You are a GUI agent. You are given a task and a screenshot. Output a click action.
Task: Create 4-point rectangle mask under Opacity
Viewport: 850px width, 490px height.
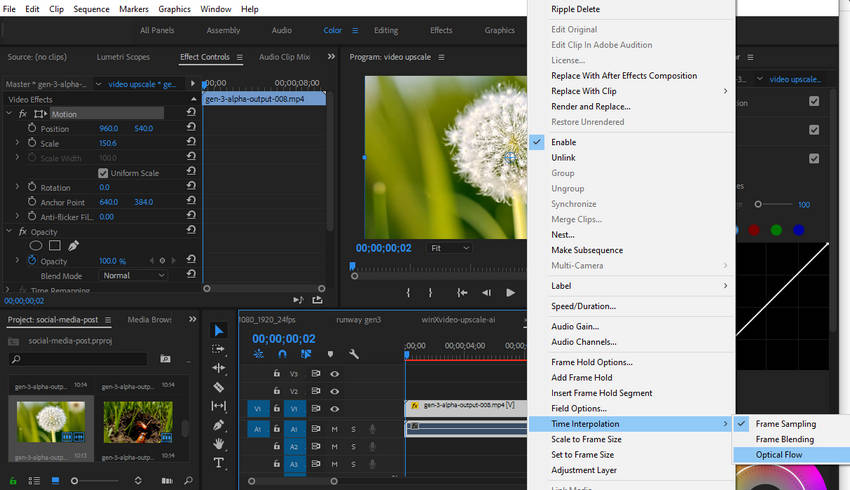pyautogui.click(x=55, y=246)
